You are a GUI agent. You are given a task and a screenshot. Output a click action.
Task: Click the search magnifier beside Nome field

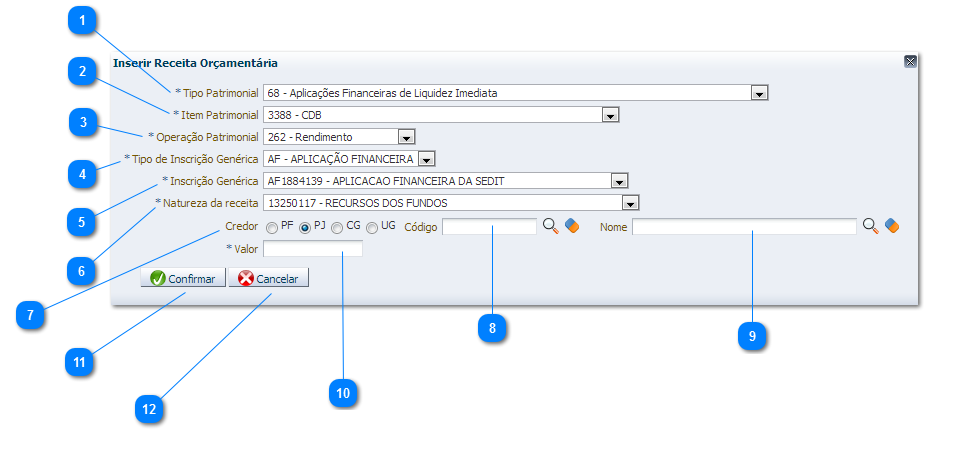click(870, 227)
